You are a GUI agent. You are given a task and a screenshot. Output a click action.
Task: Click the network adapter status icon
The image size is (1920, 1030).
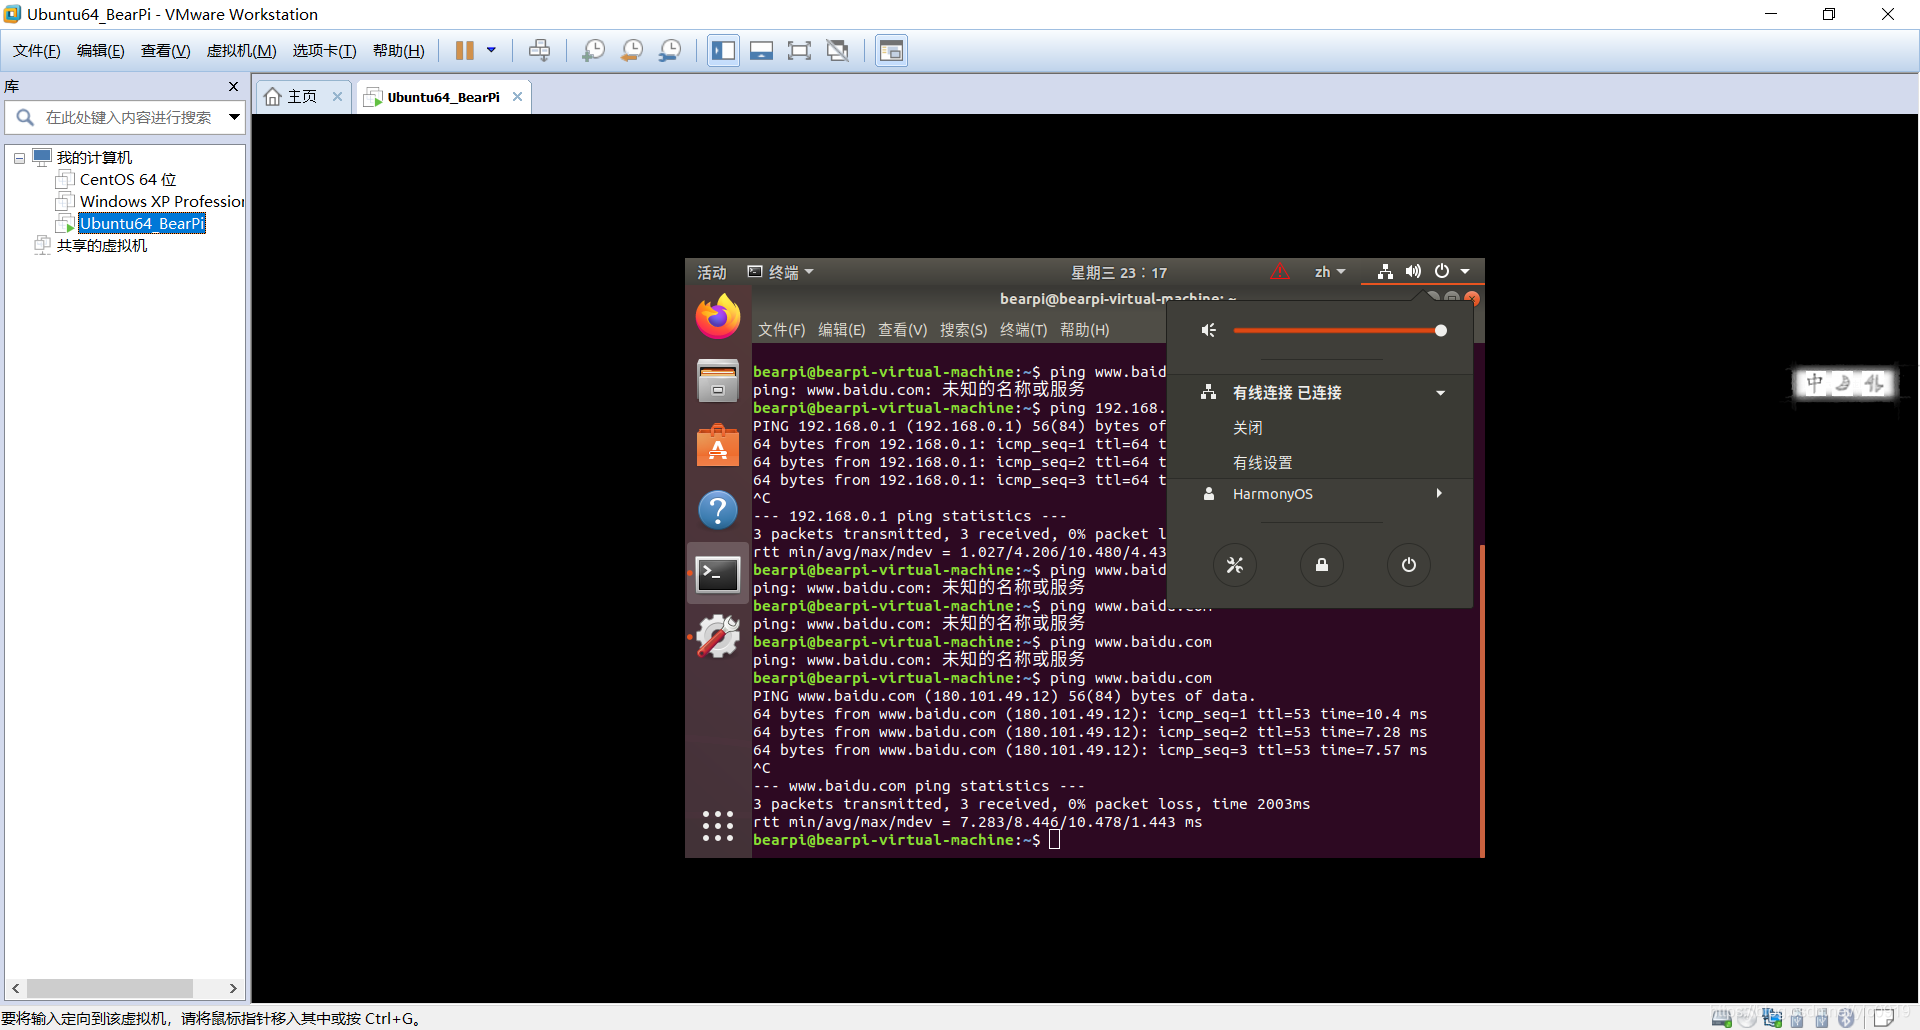click(1773, 1018)
